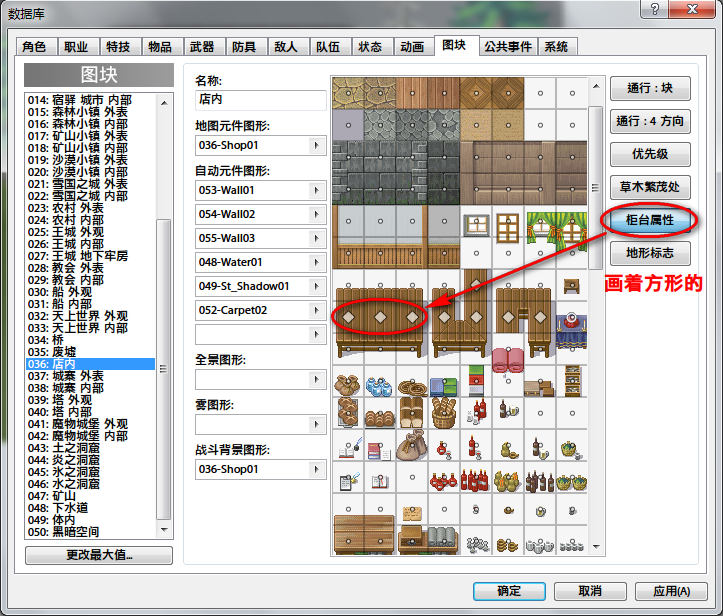Click the 取消 button
This screenshot has width=723, height=616.
590,591
